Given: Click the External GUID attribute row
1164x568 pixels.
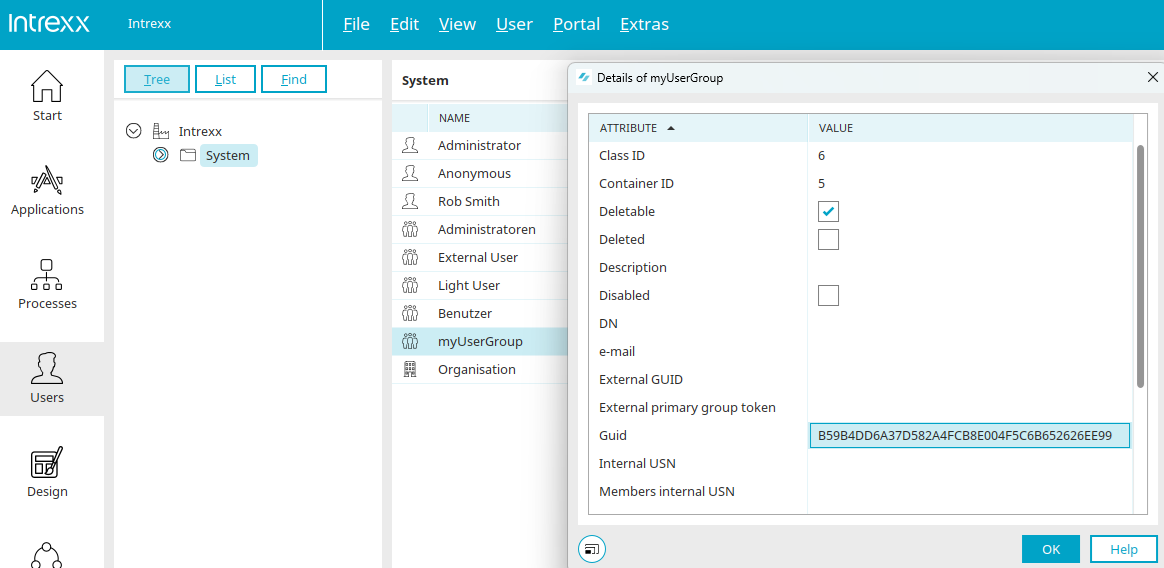Looking at the screenshot, I should pos(861,379).
